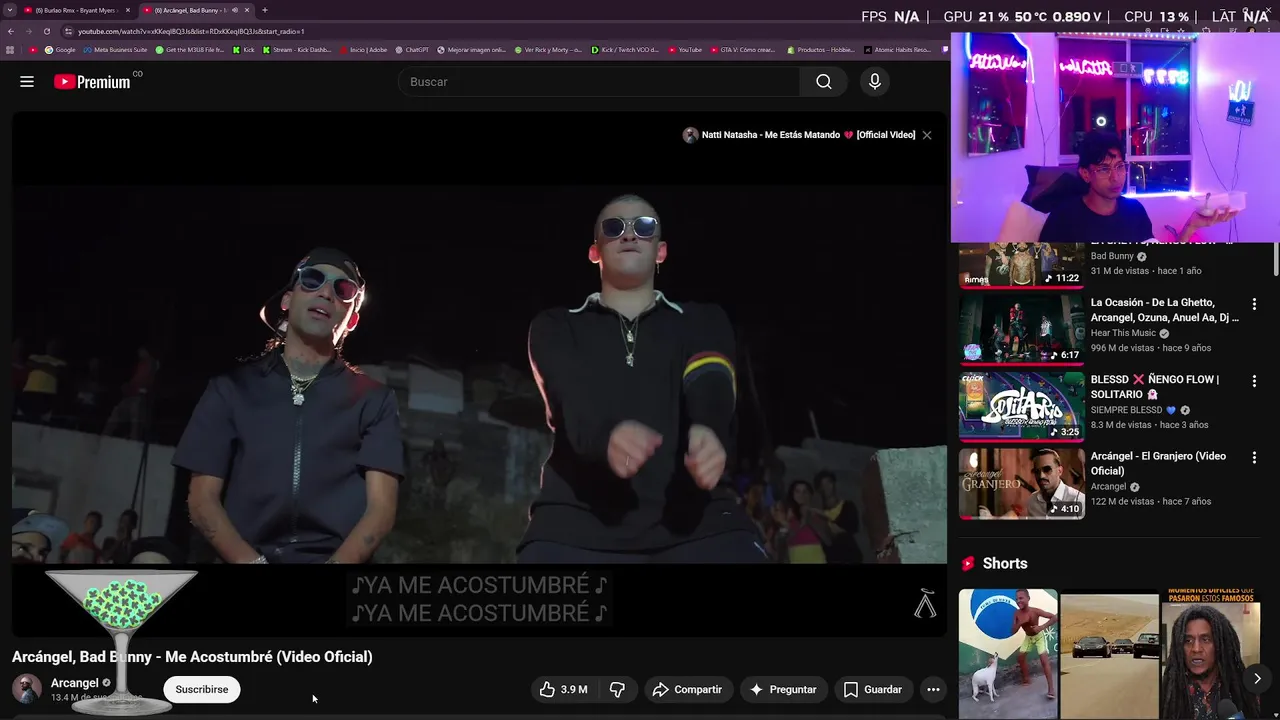Image resolution: width=1280 pixels, height=720 pixels.
Task: Open the apps grid in bookmarks bar
Action: (10, 50)
